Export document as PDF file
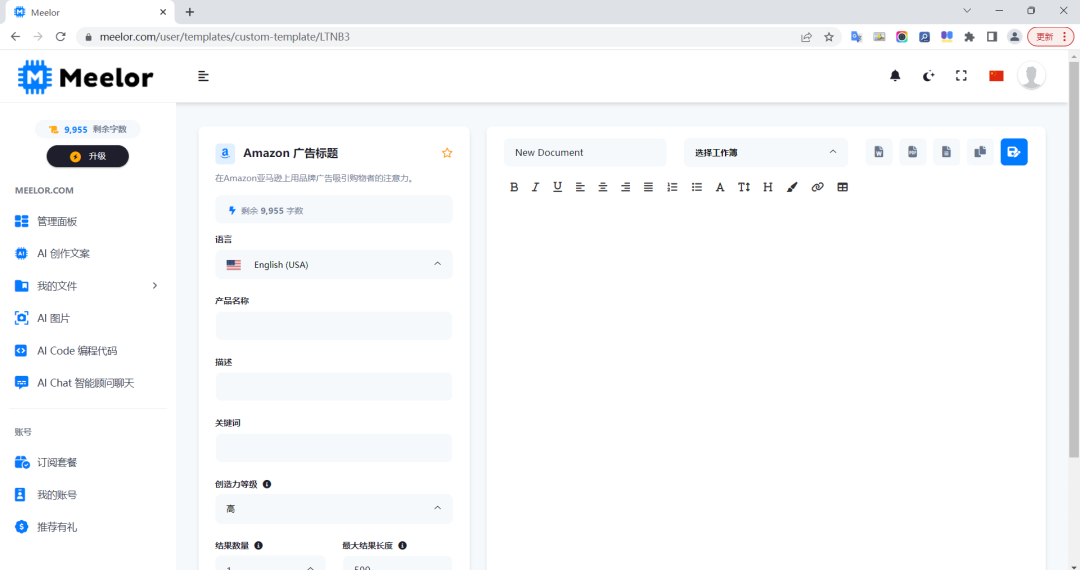1080x570 pixels. 913,152
